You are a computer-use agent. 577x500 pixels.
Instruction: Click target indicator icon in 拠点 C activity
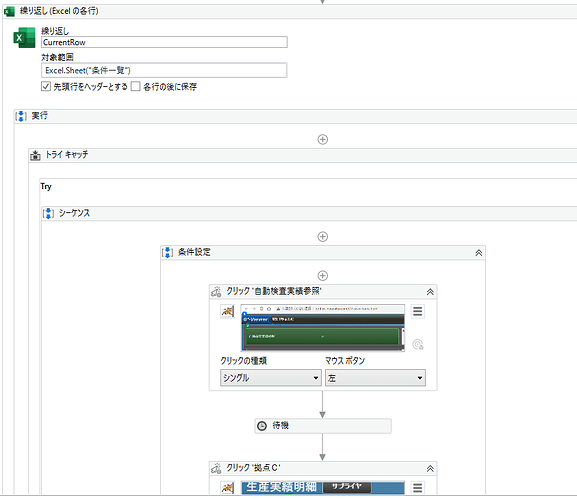point(227,488)
